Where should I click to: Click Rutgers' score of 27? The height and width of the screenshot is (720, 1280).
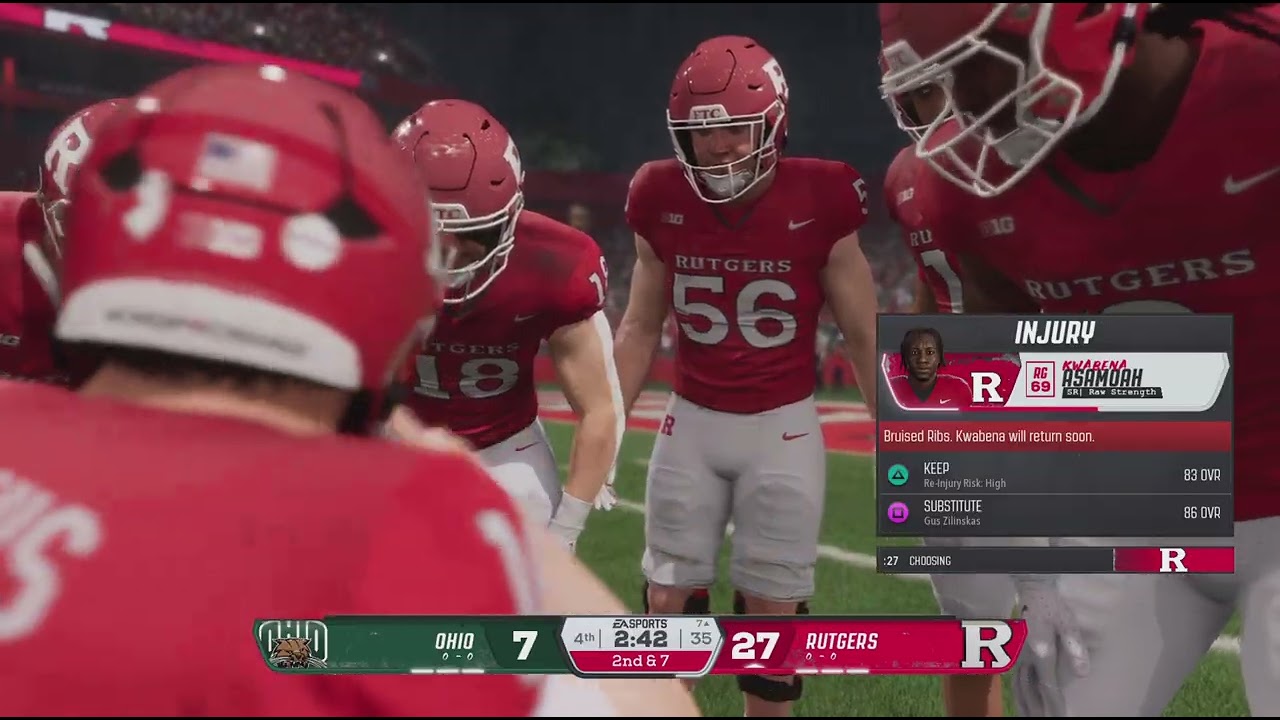pyautogui.click(x=755, y=646)
